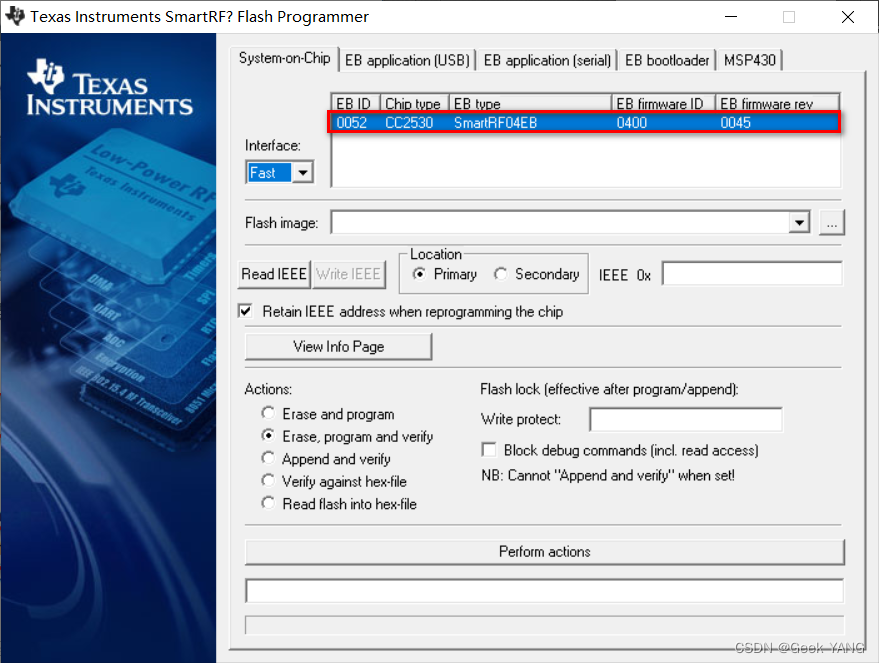Screen dimensions: 879x663
Task: Click the Flash image path field
Action: 560,222
